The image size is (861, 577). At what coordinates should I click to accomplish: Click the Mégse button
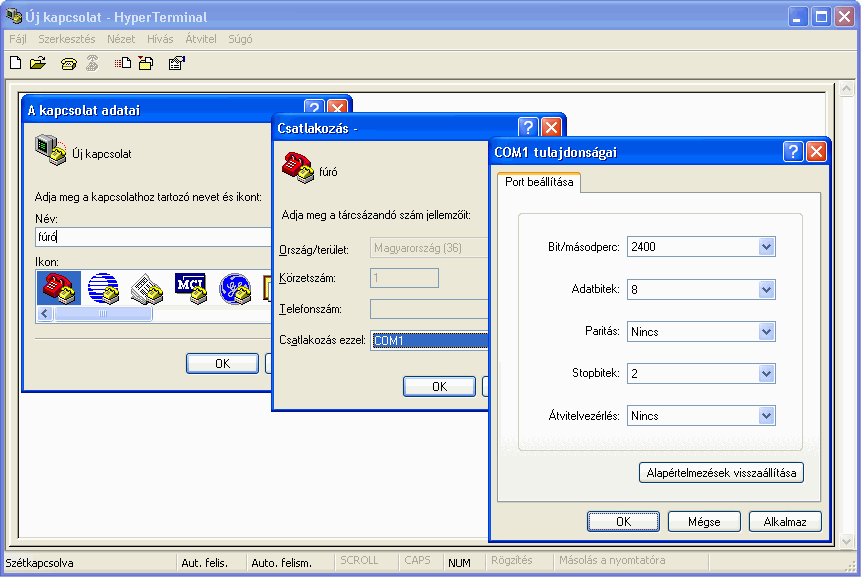704,522
